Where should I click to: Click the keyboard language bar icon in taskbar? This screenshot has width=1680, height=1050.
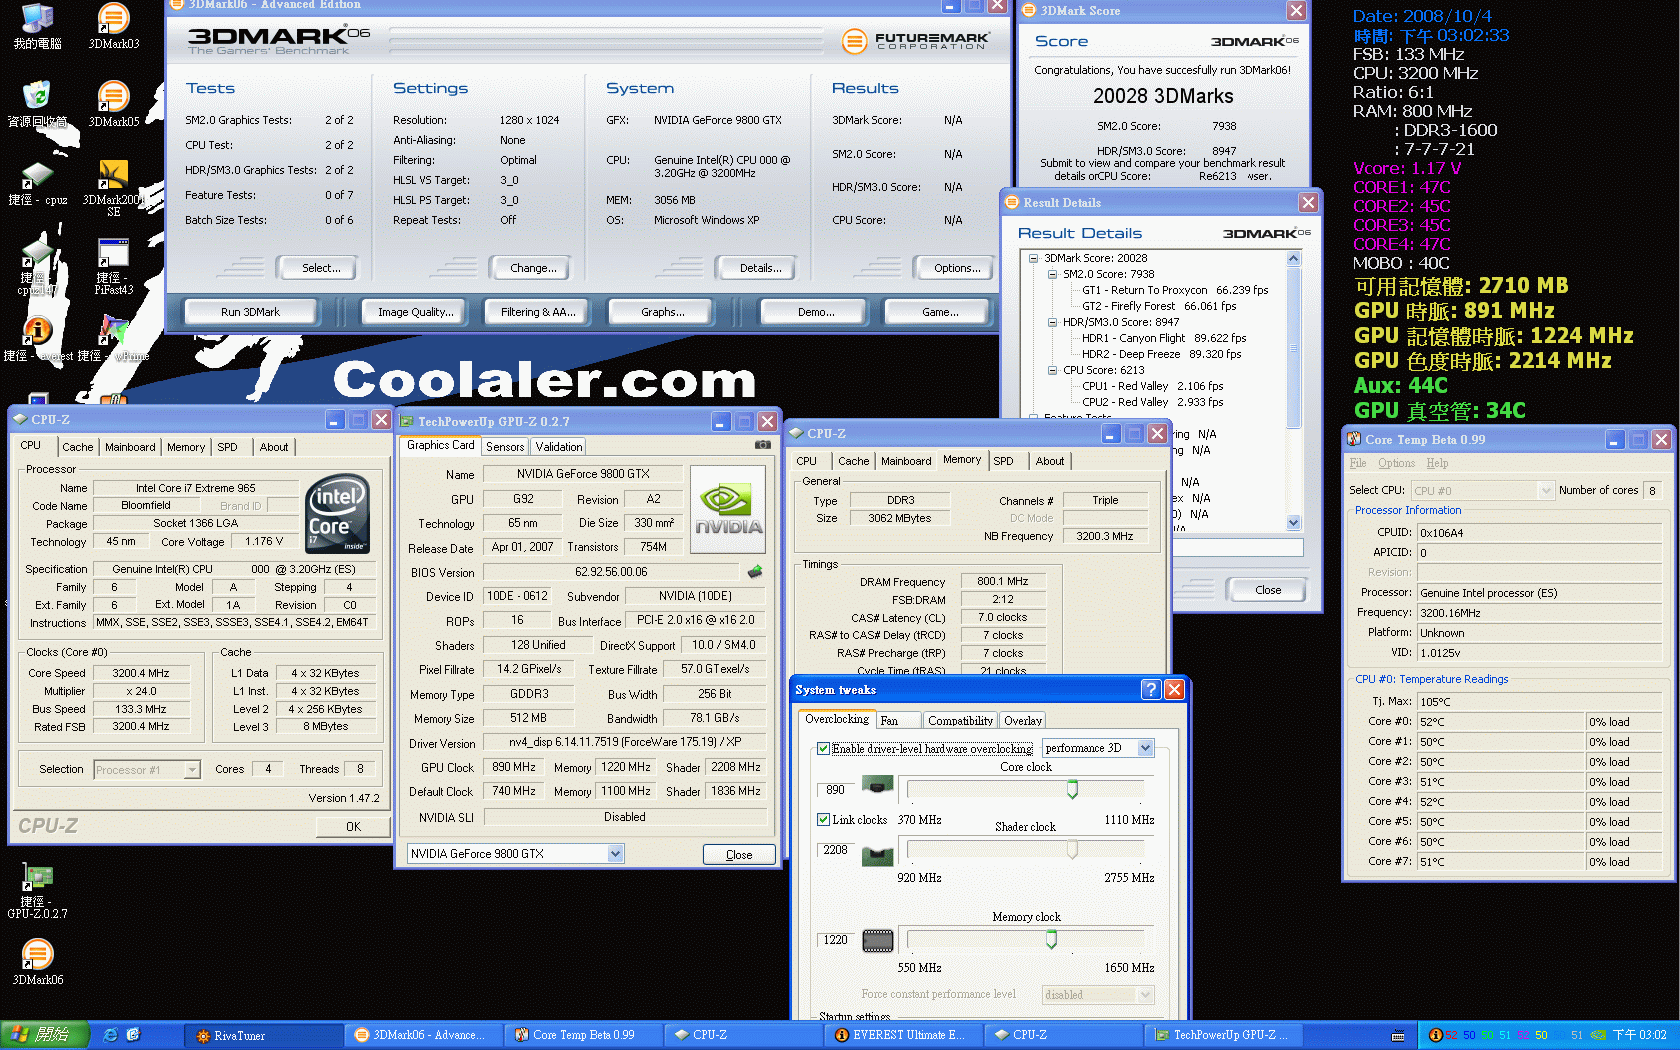1398,1035
